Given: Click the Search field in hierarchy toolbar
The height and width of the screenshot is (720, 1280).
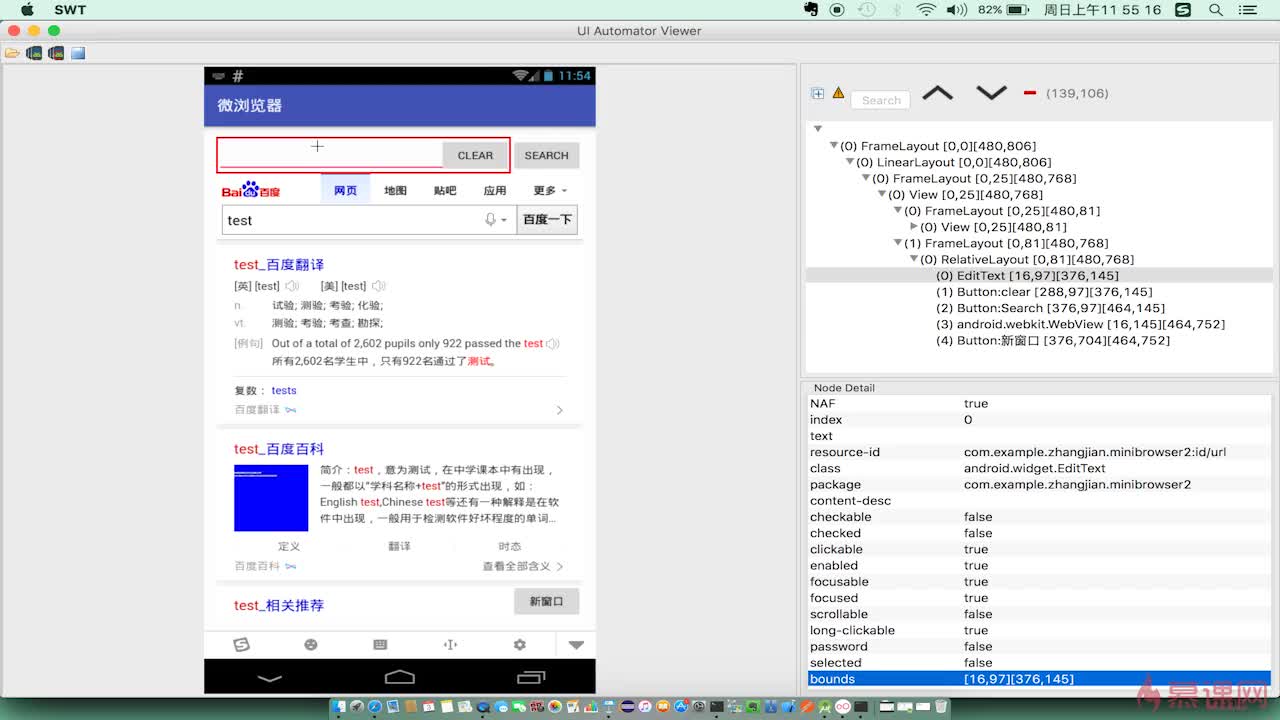Looking at the screenshot, I should (881, 100).
